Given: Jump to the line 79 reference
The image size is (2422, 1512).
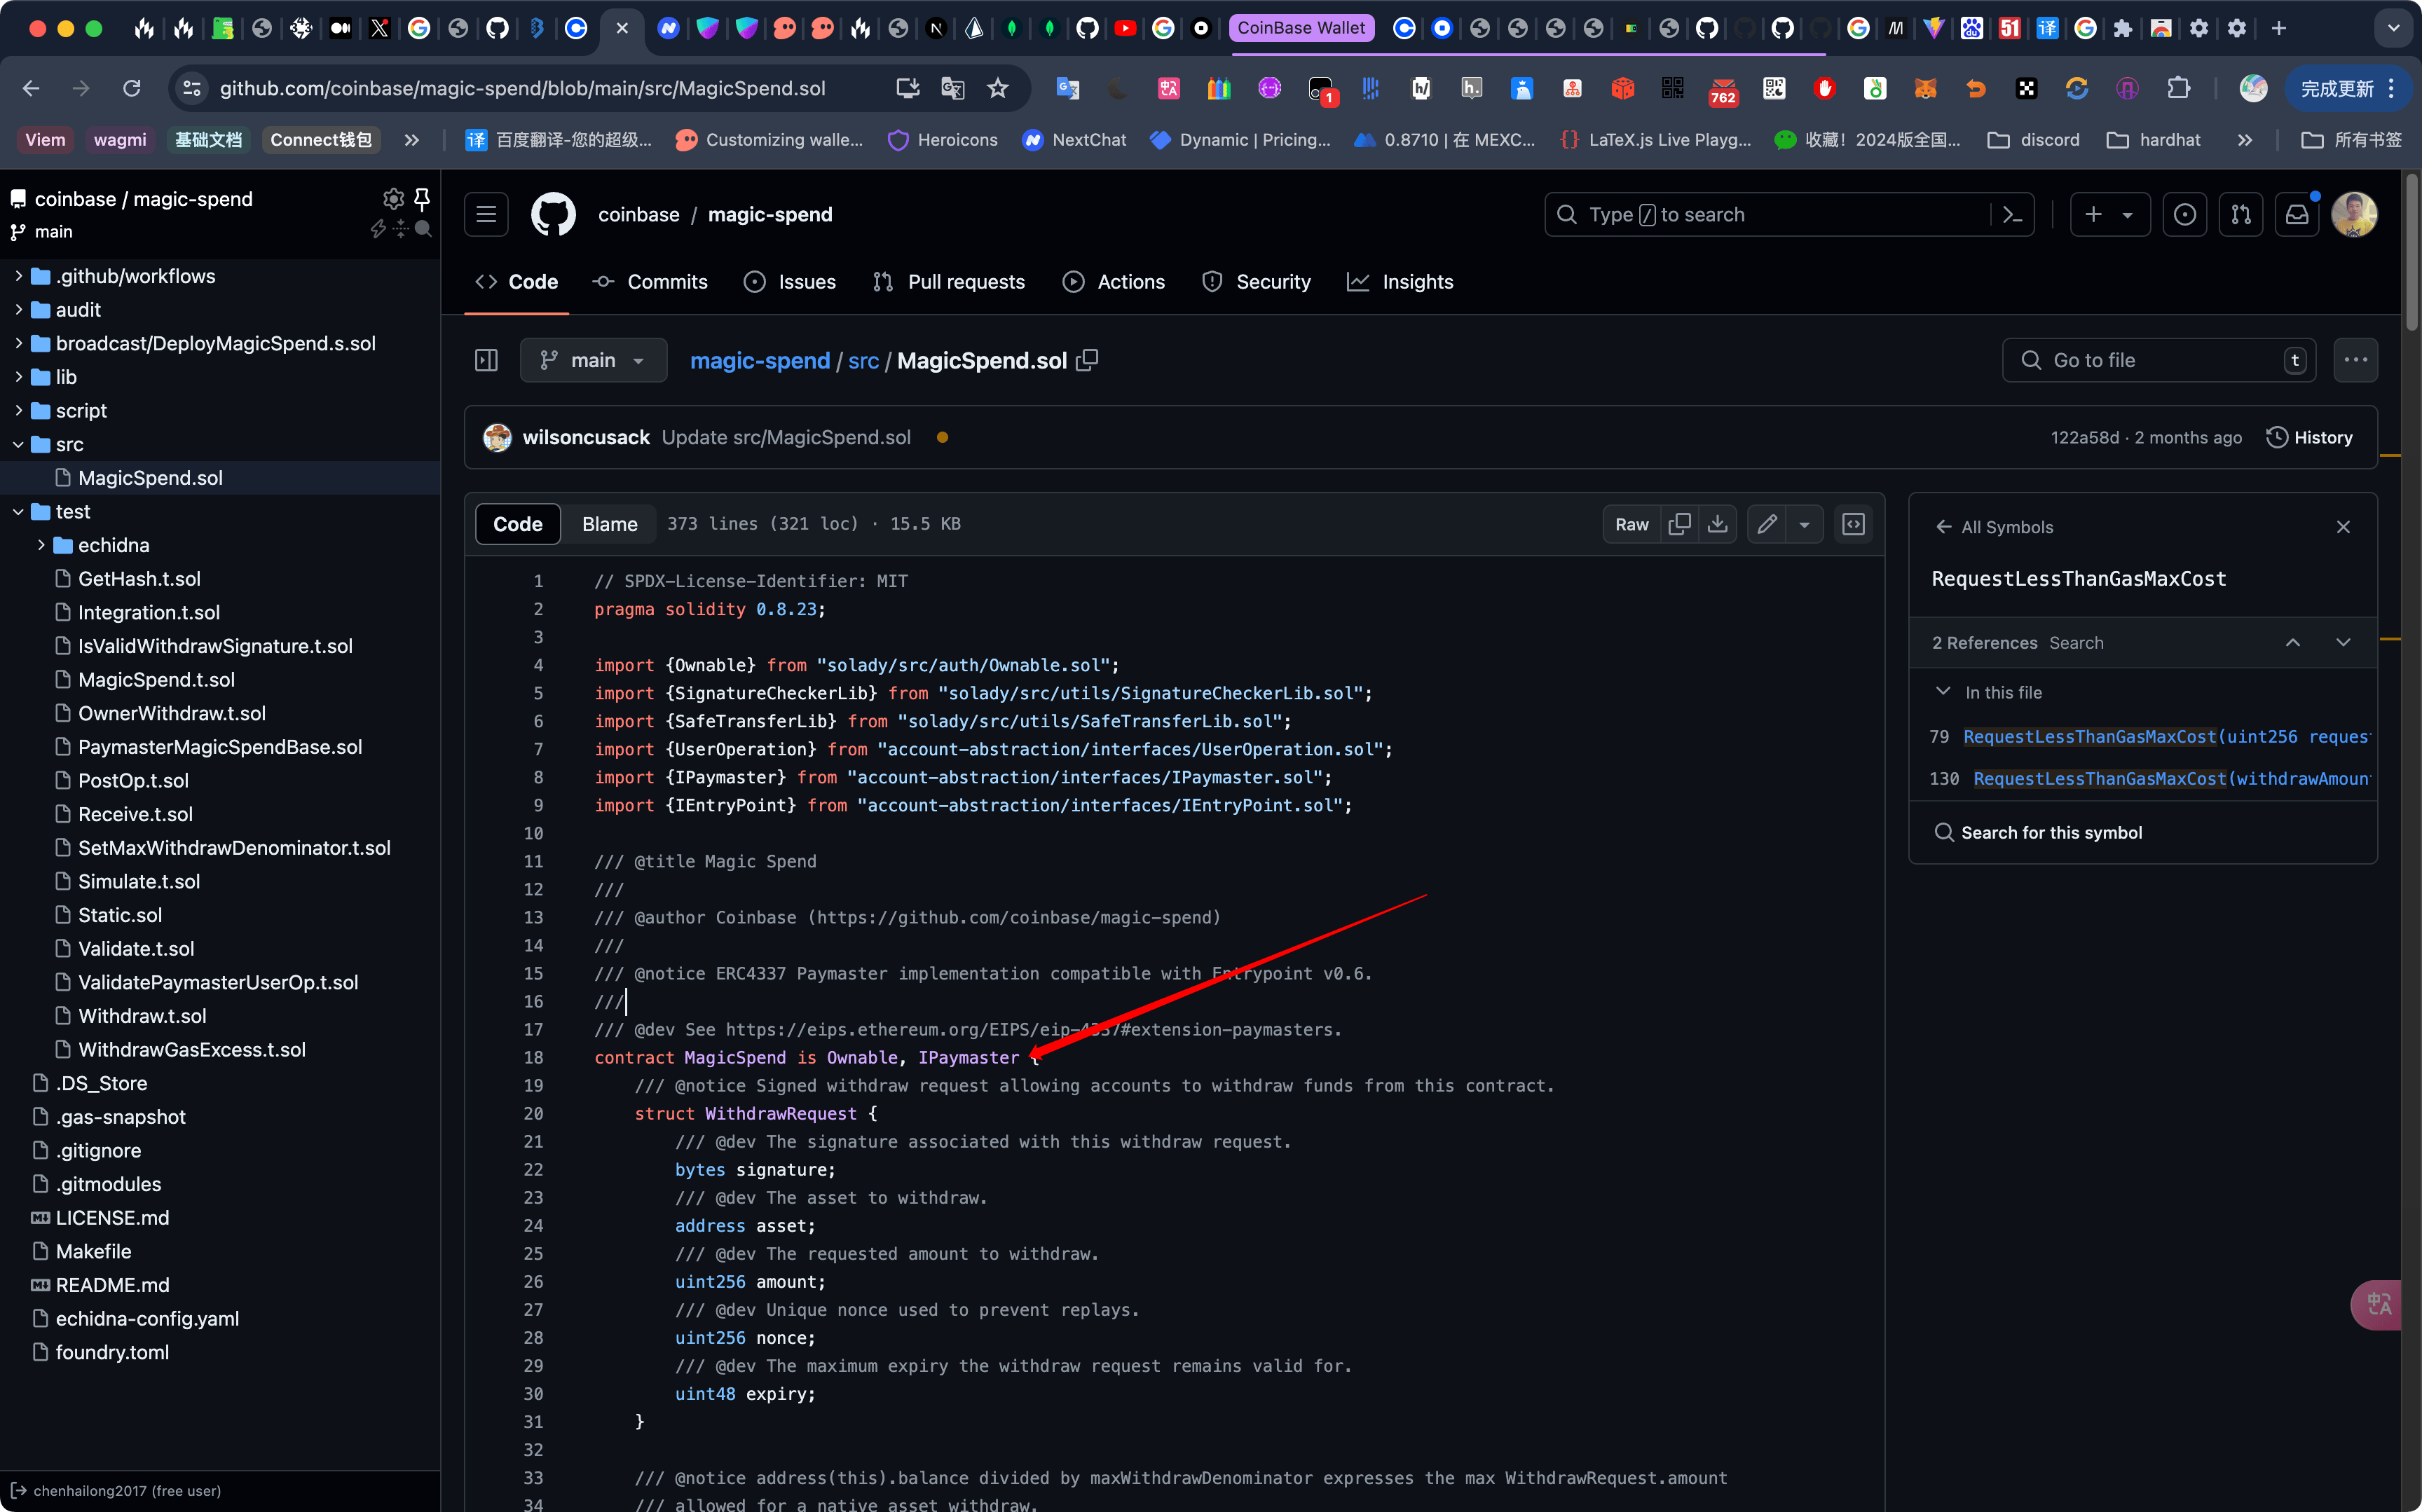Looking at the screenshot, I should [2150, 736].
